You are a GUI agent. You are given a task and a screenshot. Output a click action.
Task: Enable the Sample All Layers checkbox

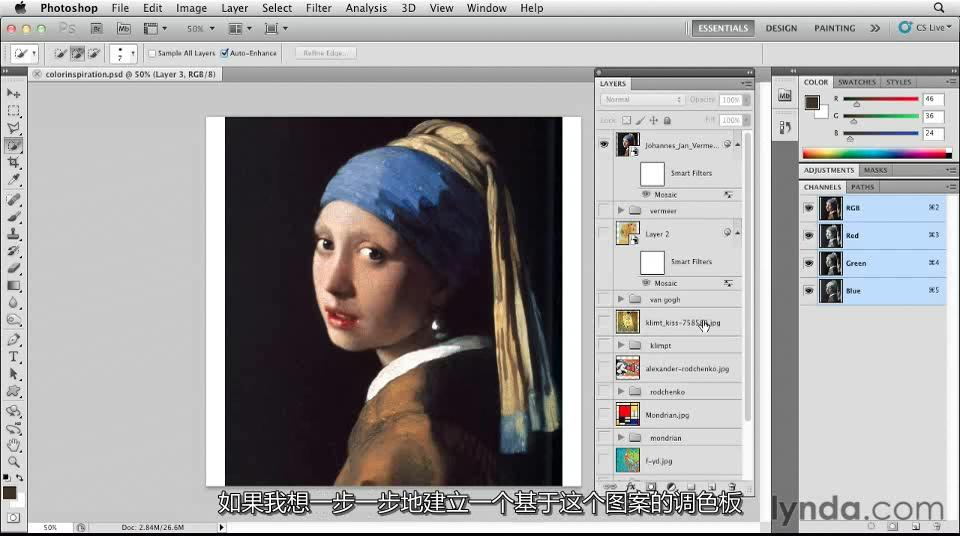tap(152, 53)
